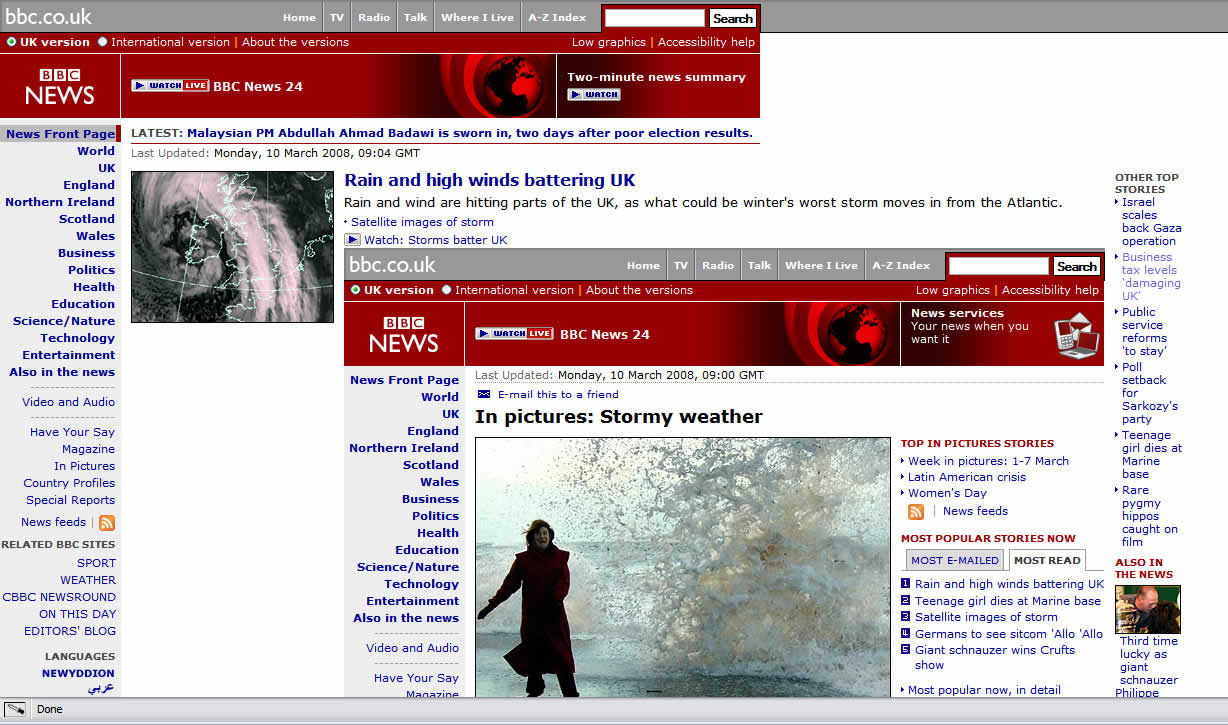Click the Watch Live icon on the In pictures page banner
Image resolution: width=1228 pixels, height=725 pixels.
point(514,334)
